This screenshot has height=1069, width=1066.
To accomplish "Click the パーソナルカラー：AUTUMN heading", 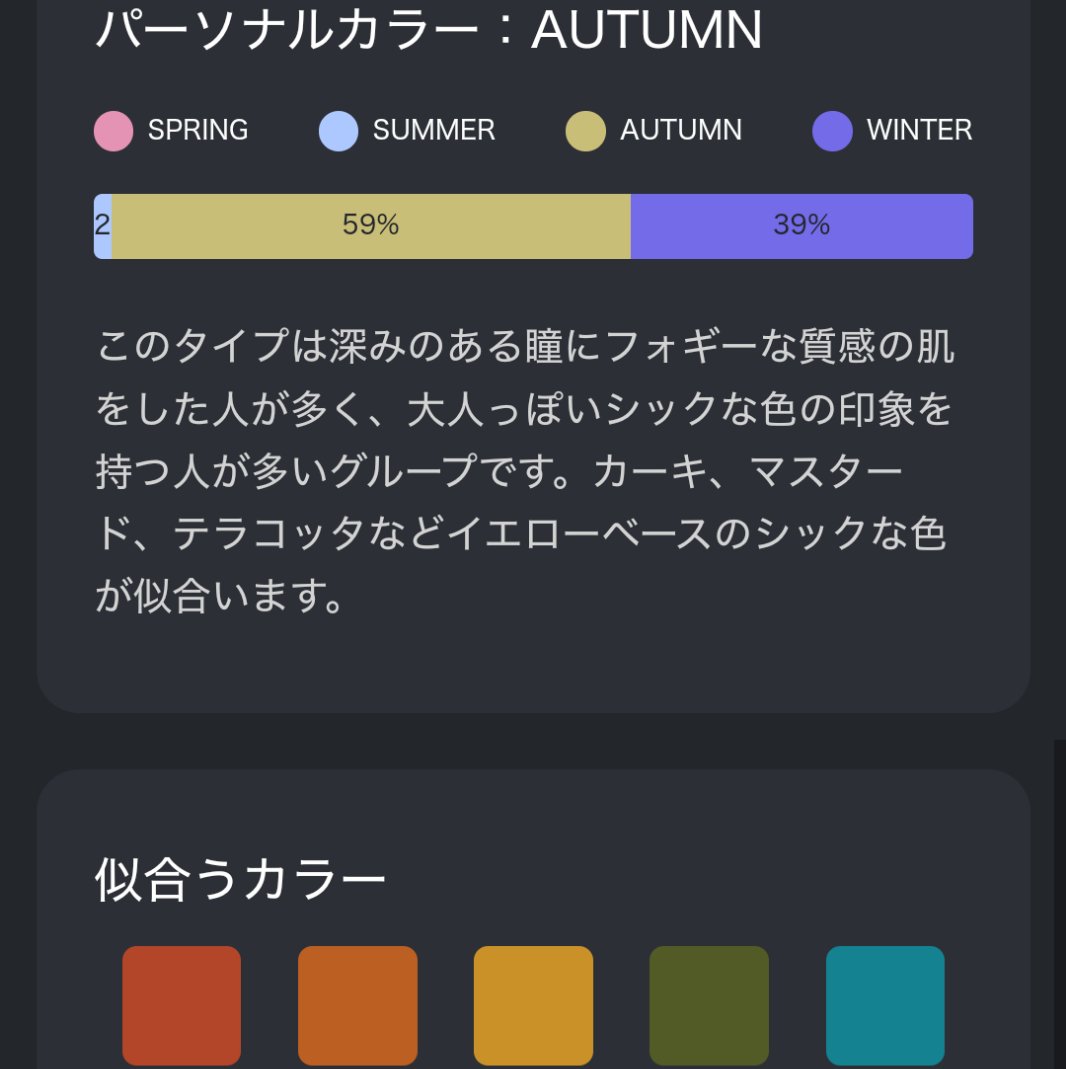I will click(428, 31).
